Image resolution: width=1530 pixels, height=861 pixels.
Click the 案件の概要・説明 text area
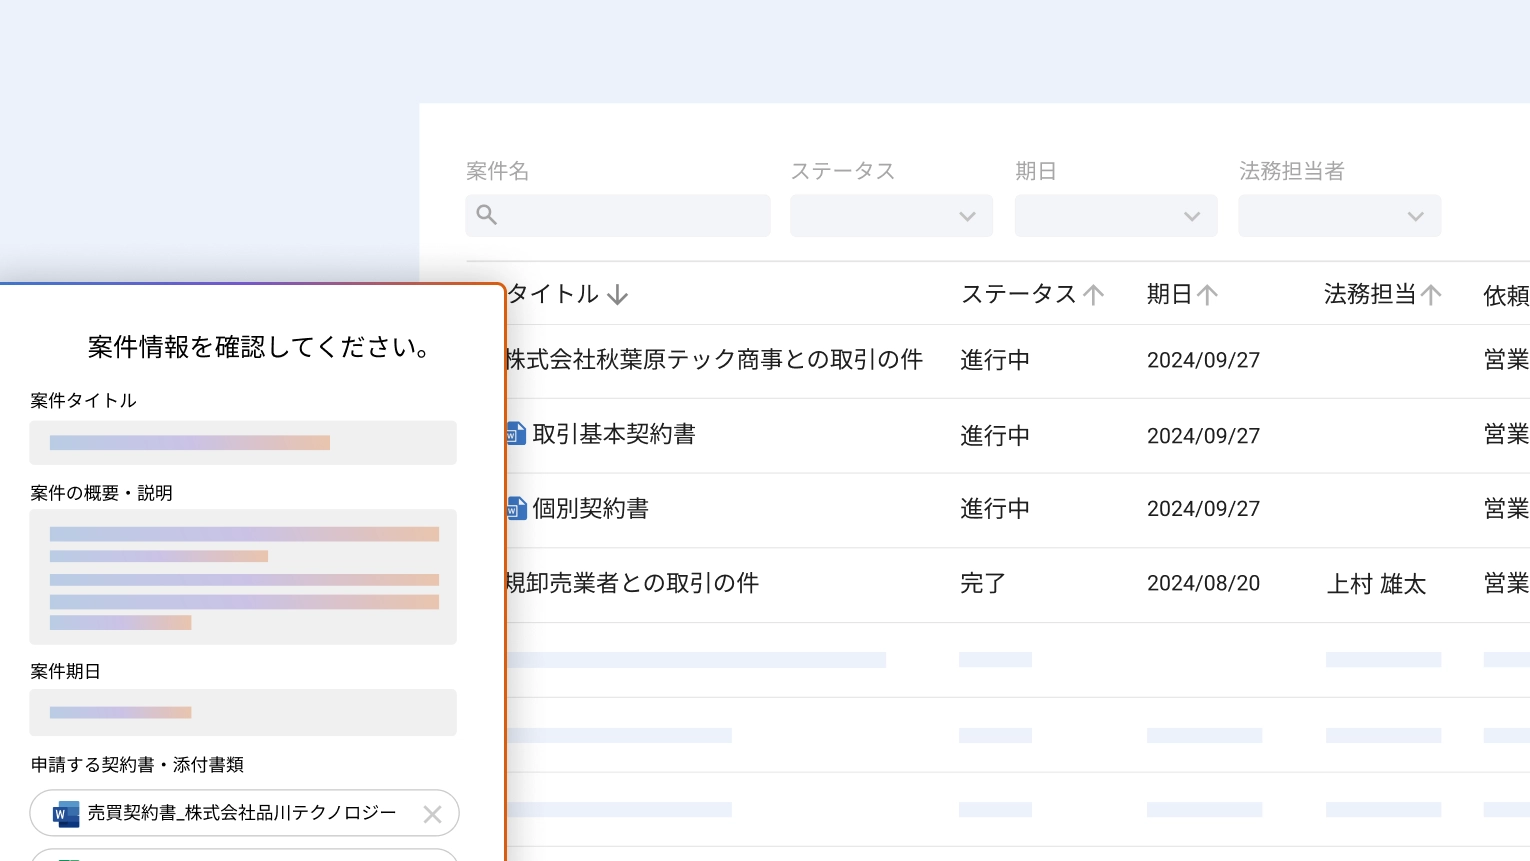pos(243,577)
